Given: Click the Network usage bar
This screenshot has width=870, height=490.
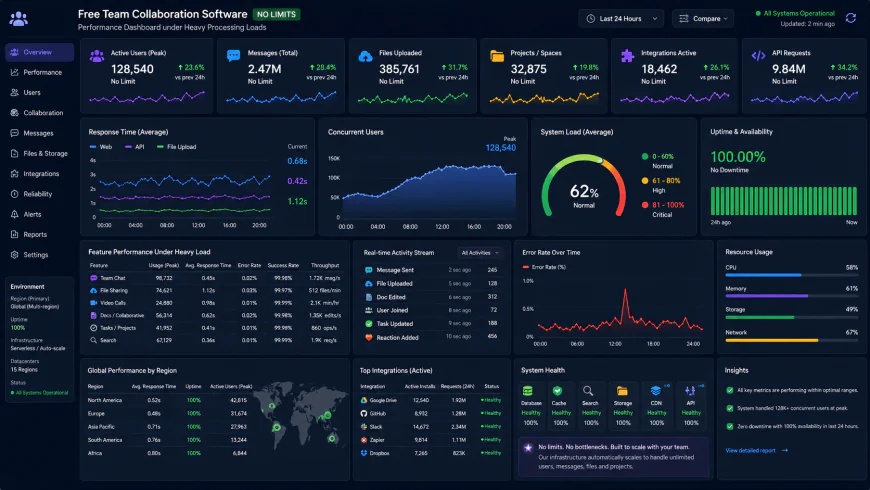Looking at the screenshot, I should pyautogui.click(x=791, y=340).
